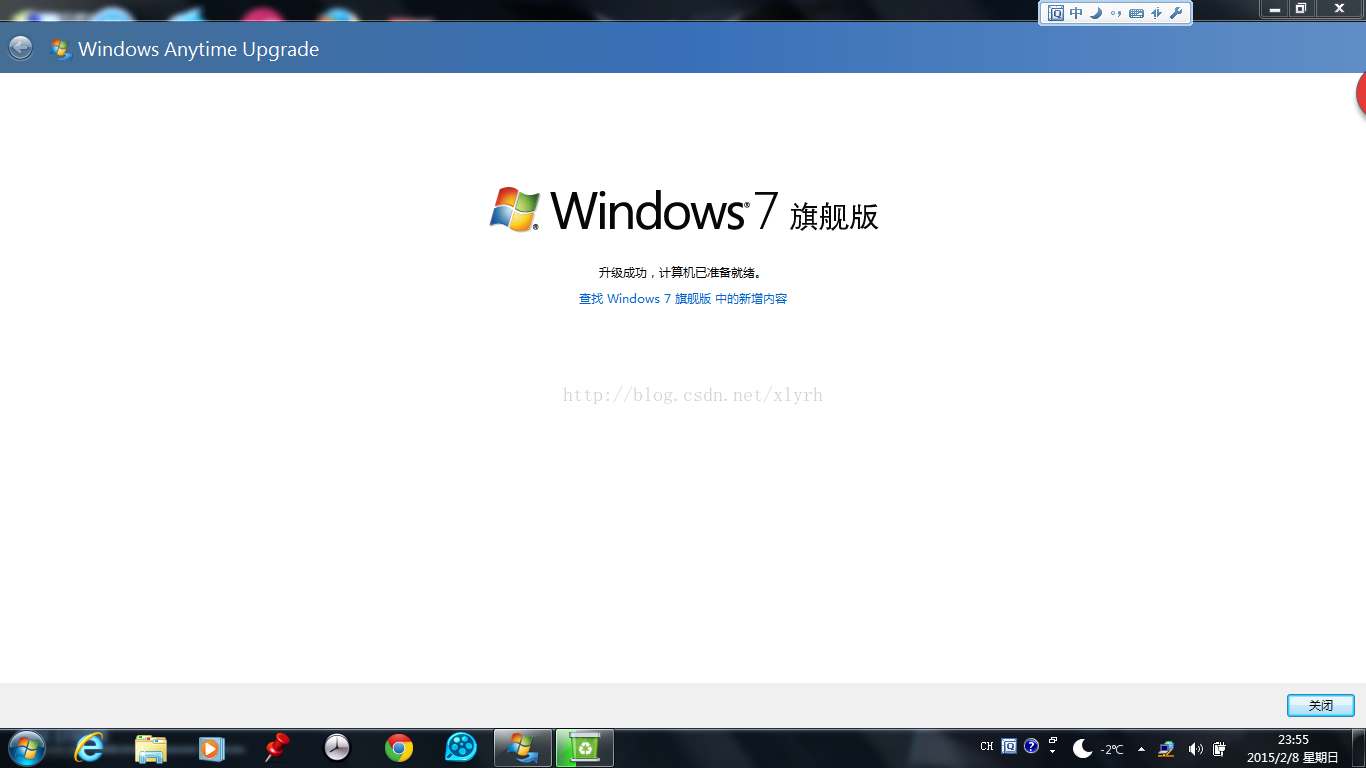Click the moon weather tray icon
This screenshot has height=768, width=1366.
pos(1081,748)
